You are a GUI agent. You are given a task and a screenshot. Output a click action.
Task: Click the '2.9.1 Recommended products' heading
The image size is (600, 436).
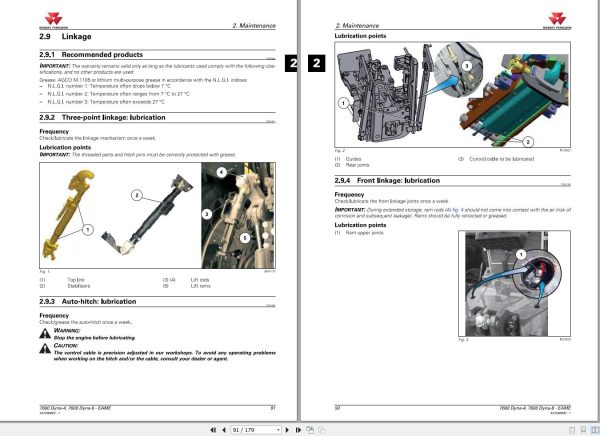[91, 55]
